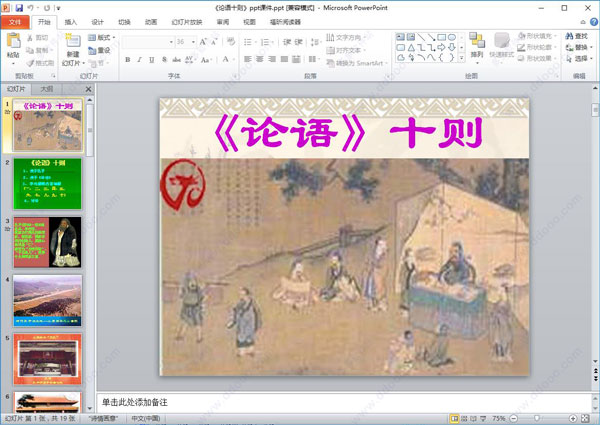
Task: Increase font size with the larger A
Action: (203, 42)
